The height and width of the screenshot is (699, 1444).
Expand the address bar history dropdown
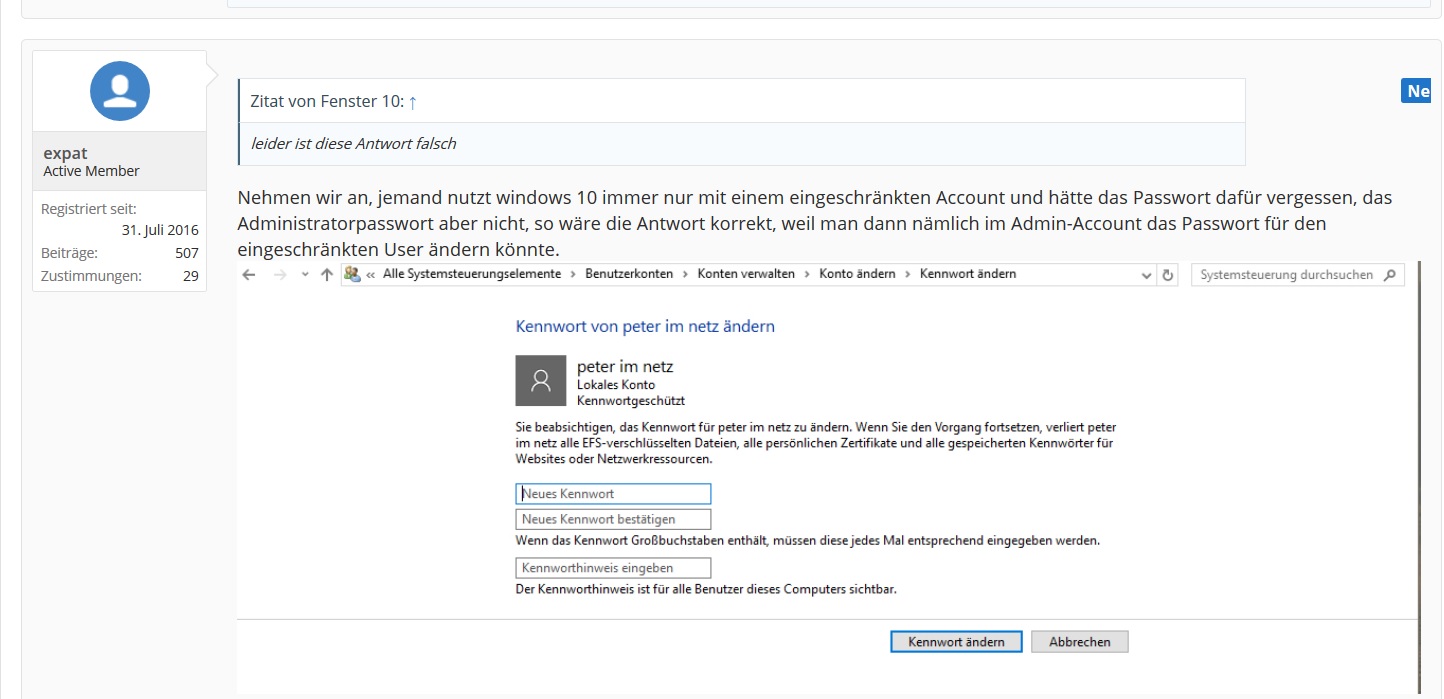(x=1146, y=275)
